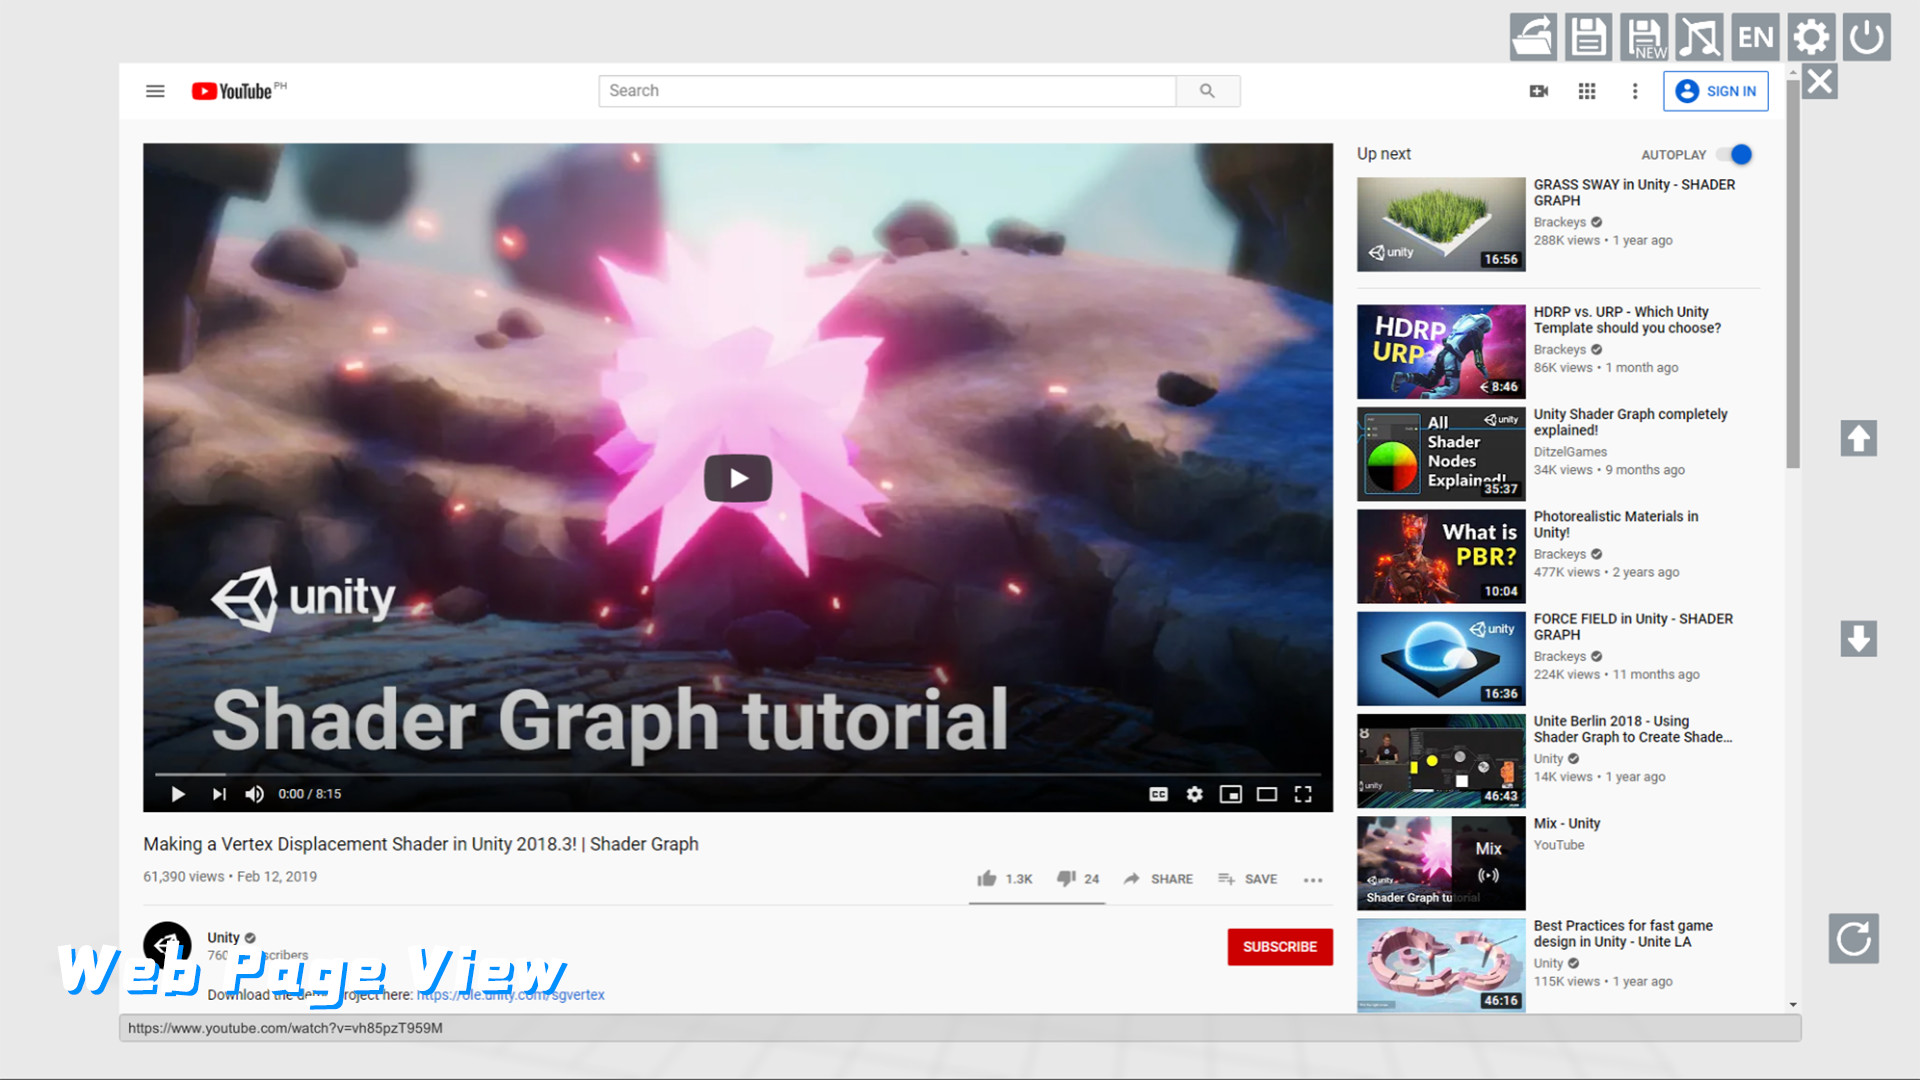Open the EN language selector
The image size is (1920, 1080).
pyautogui.click(x=1755, y=36)
